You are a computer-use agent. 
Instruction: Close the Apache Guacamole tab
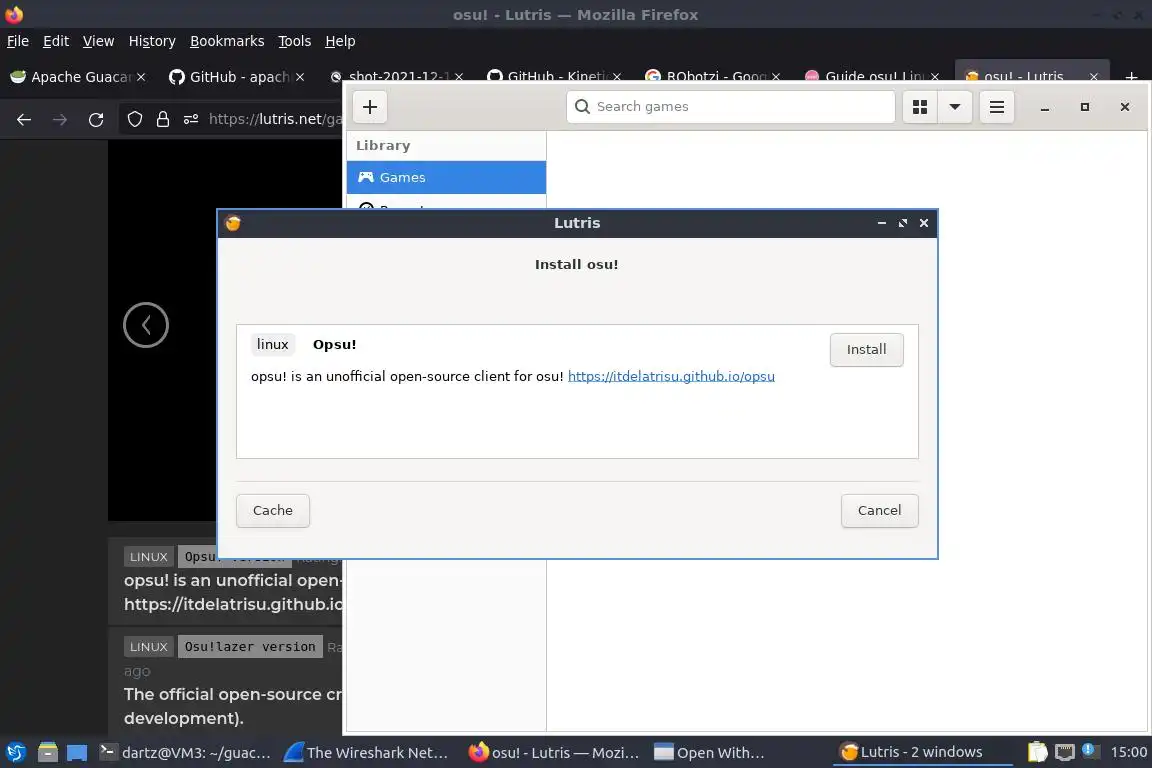point(141,77)
